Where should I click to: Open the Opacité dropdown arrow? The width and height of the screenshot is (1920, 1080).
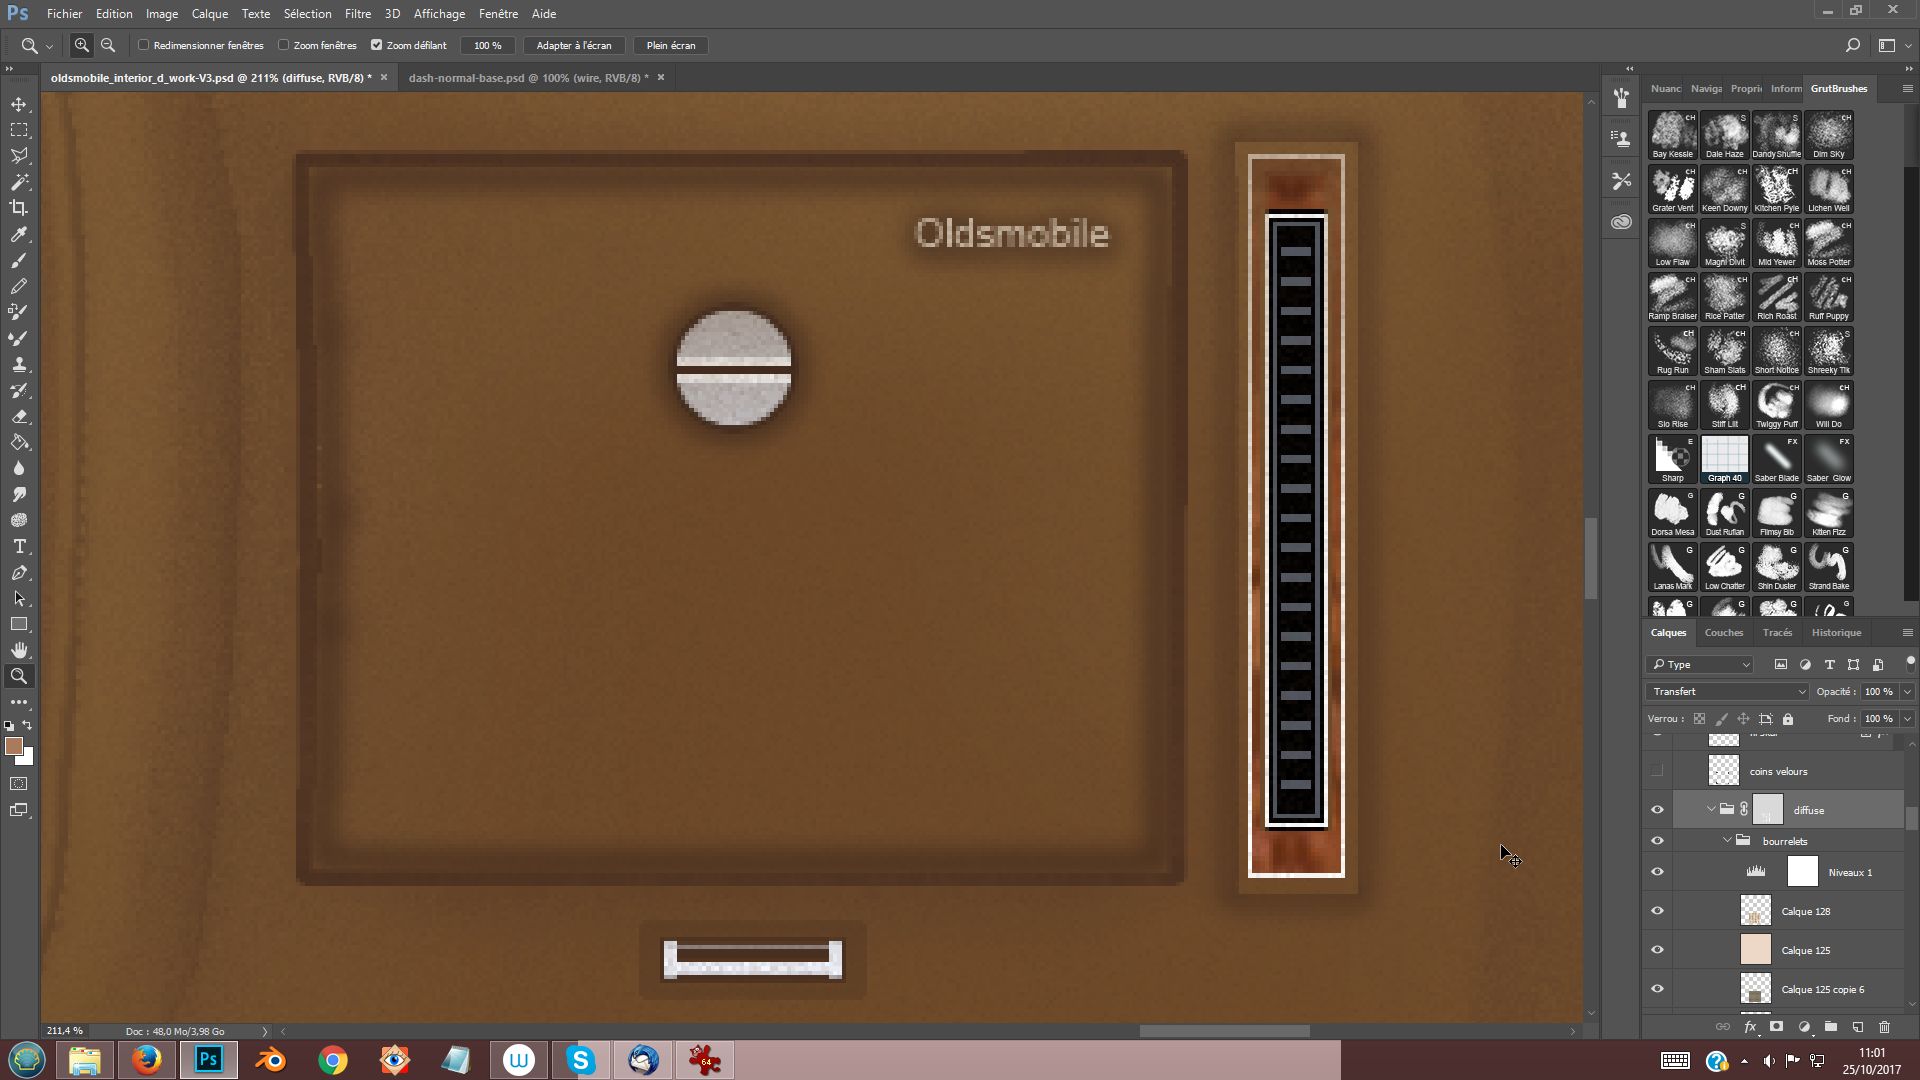tap(1907, 691)
